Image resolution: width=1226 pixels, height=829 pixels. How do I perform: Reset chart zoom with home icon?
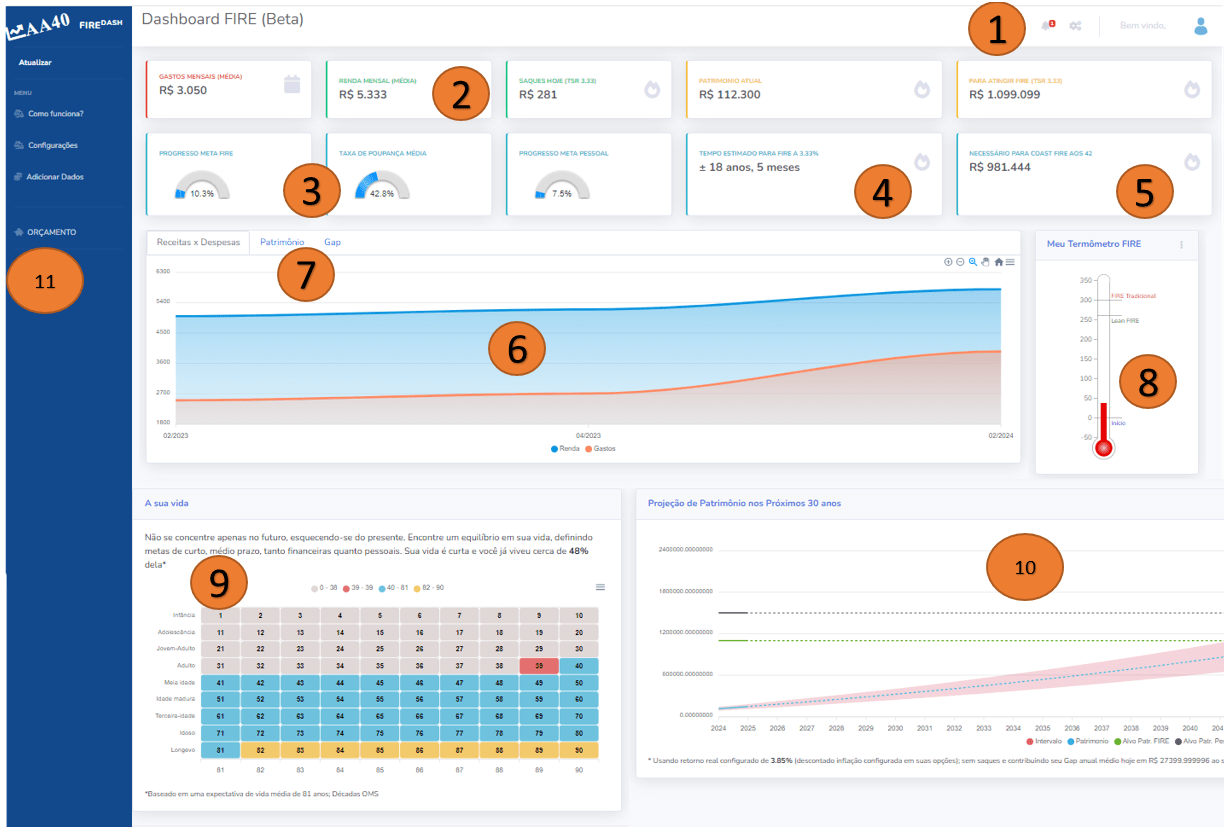998,262
